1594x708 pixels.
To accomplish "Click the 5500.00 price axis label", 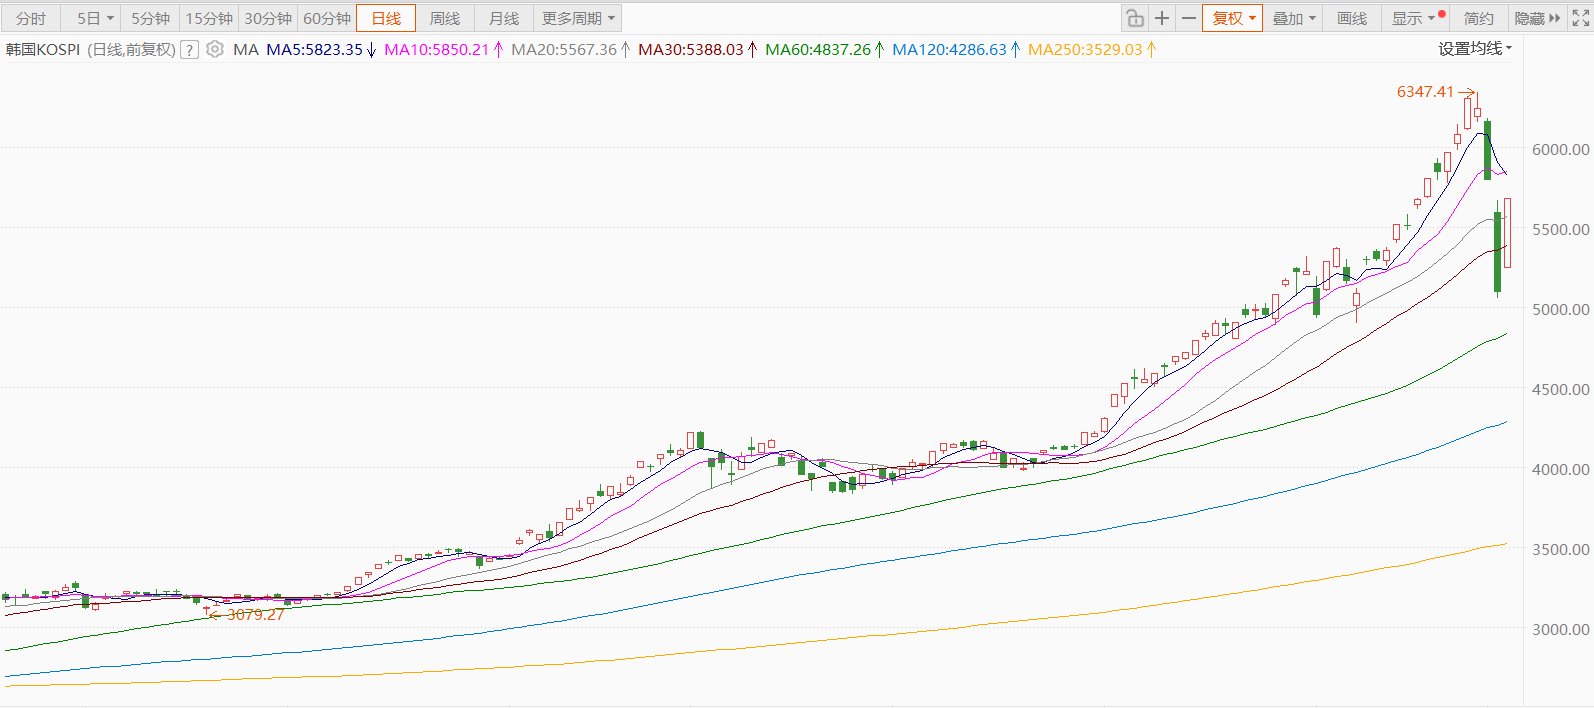I will 1560,229.
